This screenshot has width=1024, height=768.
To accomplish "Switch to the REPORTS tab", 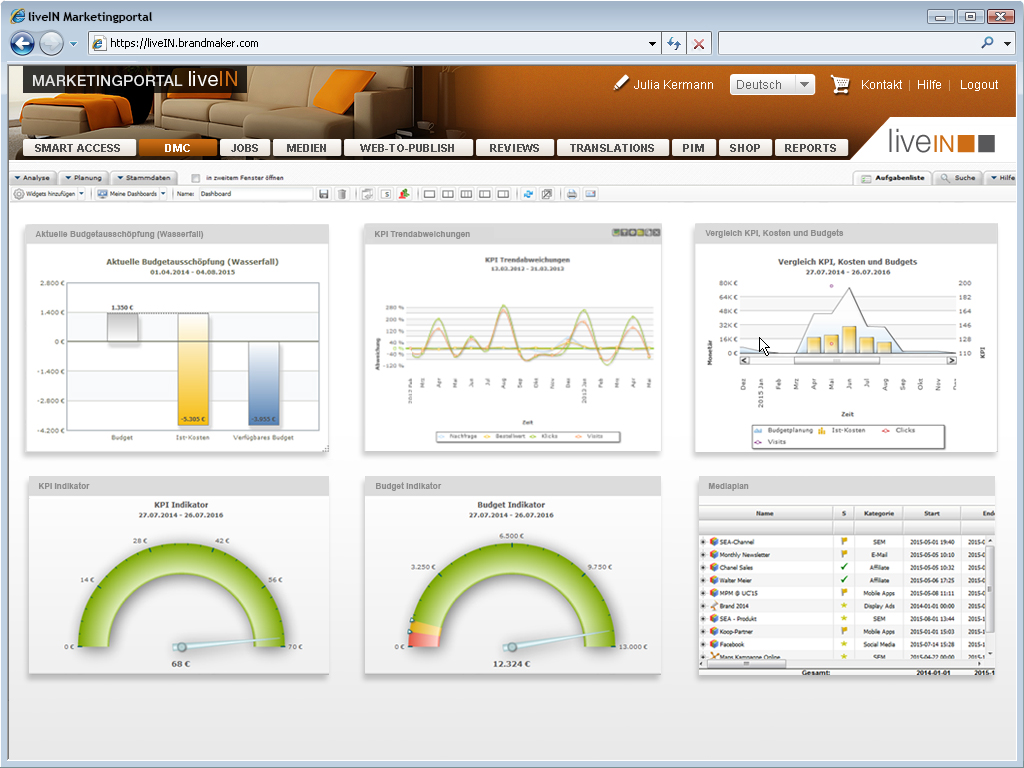I will [x=810, y=148].
